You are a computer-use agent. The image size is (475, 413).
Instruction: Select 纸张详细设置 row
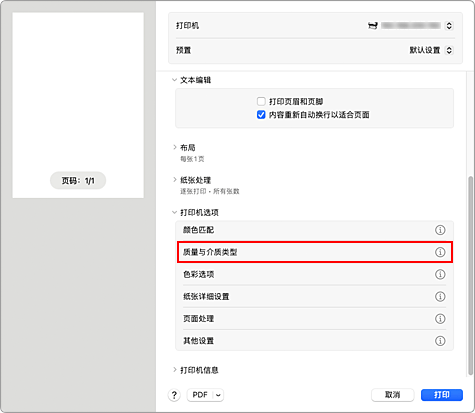pyautogui.click(x=314, y=296)
